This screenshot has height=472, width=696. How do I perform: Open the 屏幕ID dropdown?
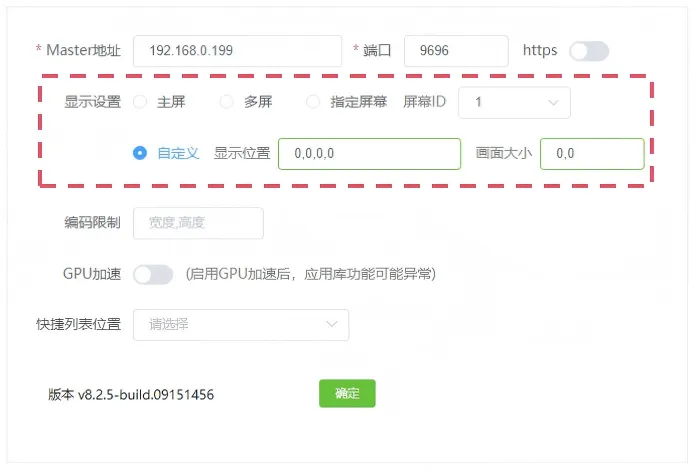[514, 103]
